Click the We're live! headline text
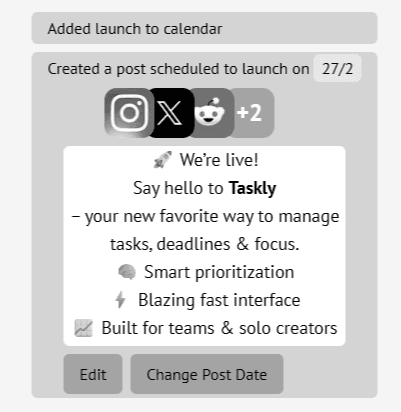This screenshot has width=401, height=412. pos(219,160)
